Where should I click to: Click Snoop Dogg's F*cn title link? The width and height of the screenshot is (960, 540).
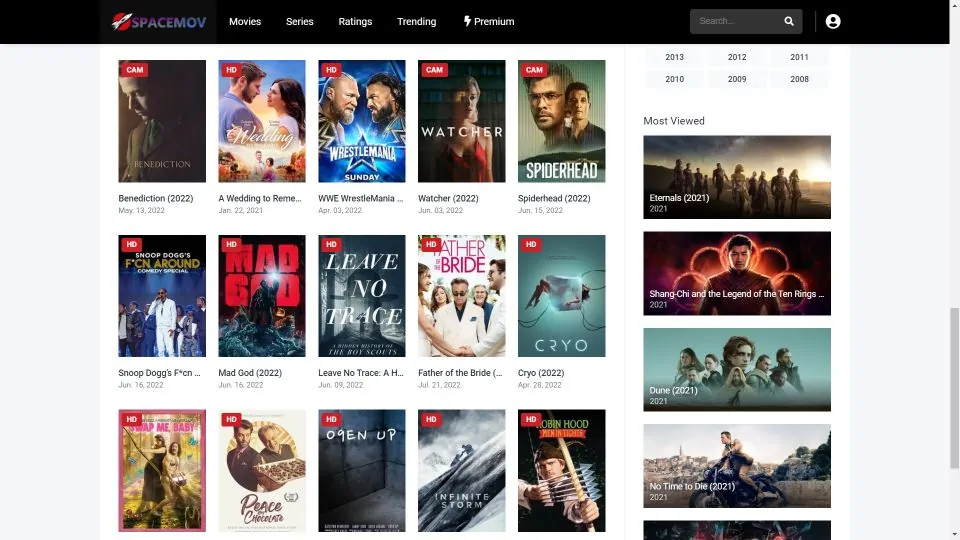point(159,373)
